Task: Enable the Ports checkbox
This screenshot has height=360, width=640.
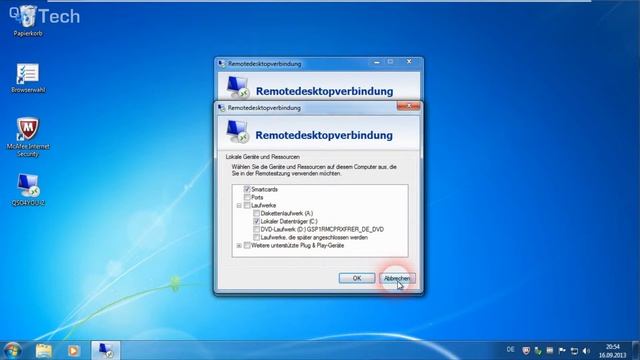Action: tap(247, 198)
